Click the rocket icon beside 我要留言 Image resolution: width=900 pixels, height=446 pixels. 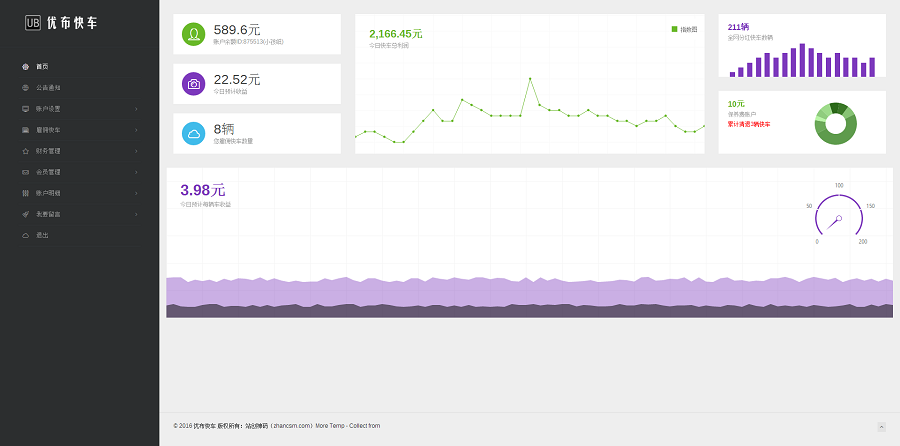click(x=26, y=214)
